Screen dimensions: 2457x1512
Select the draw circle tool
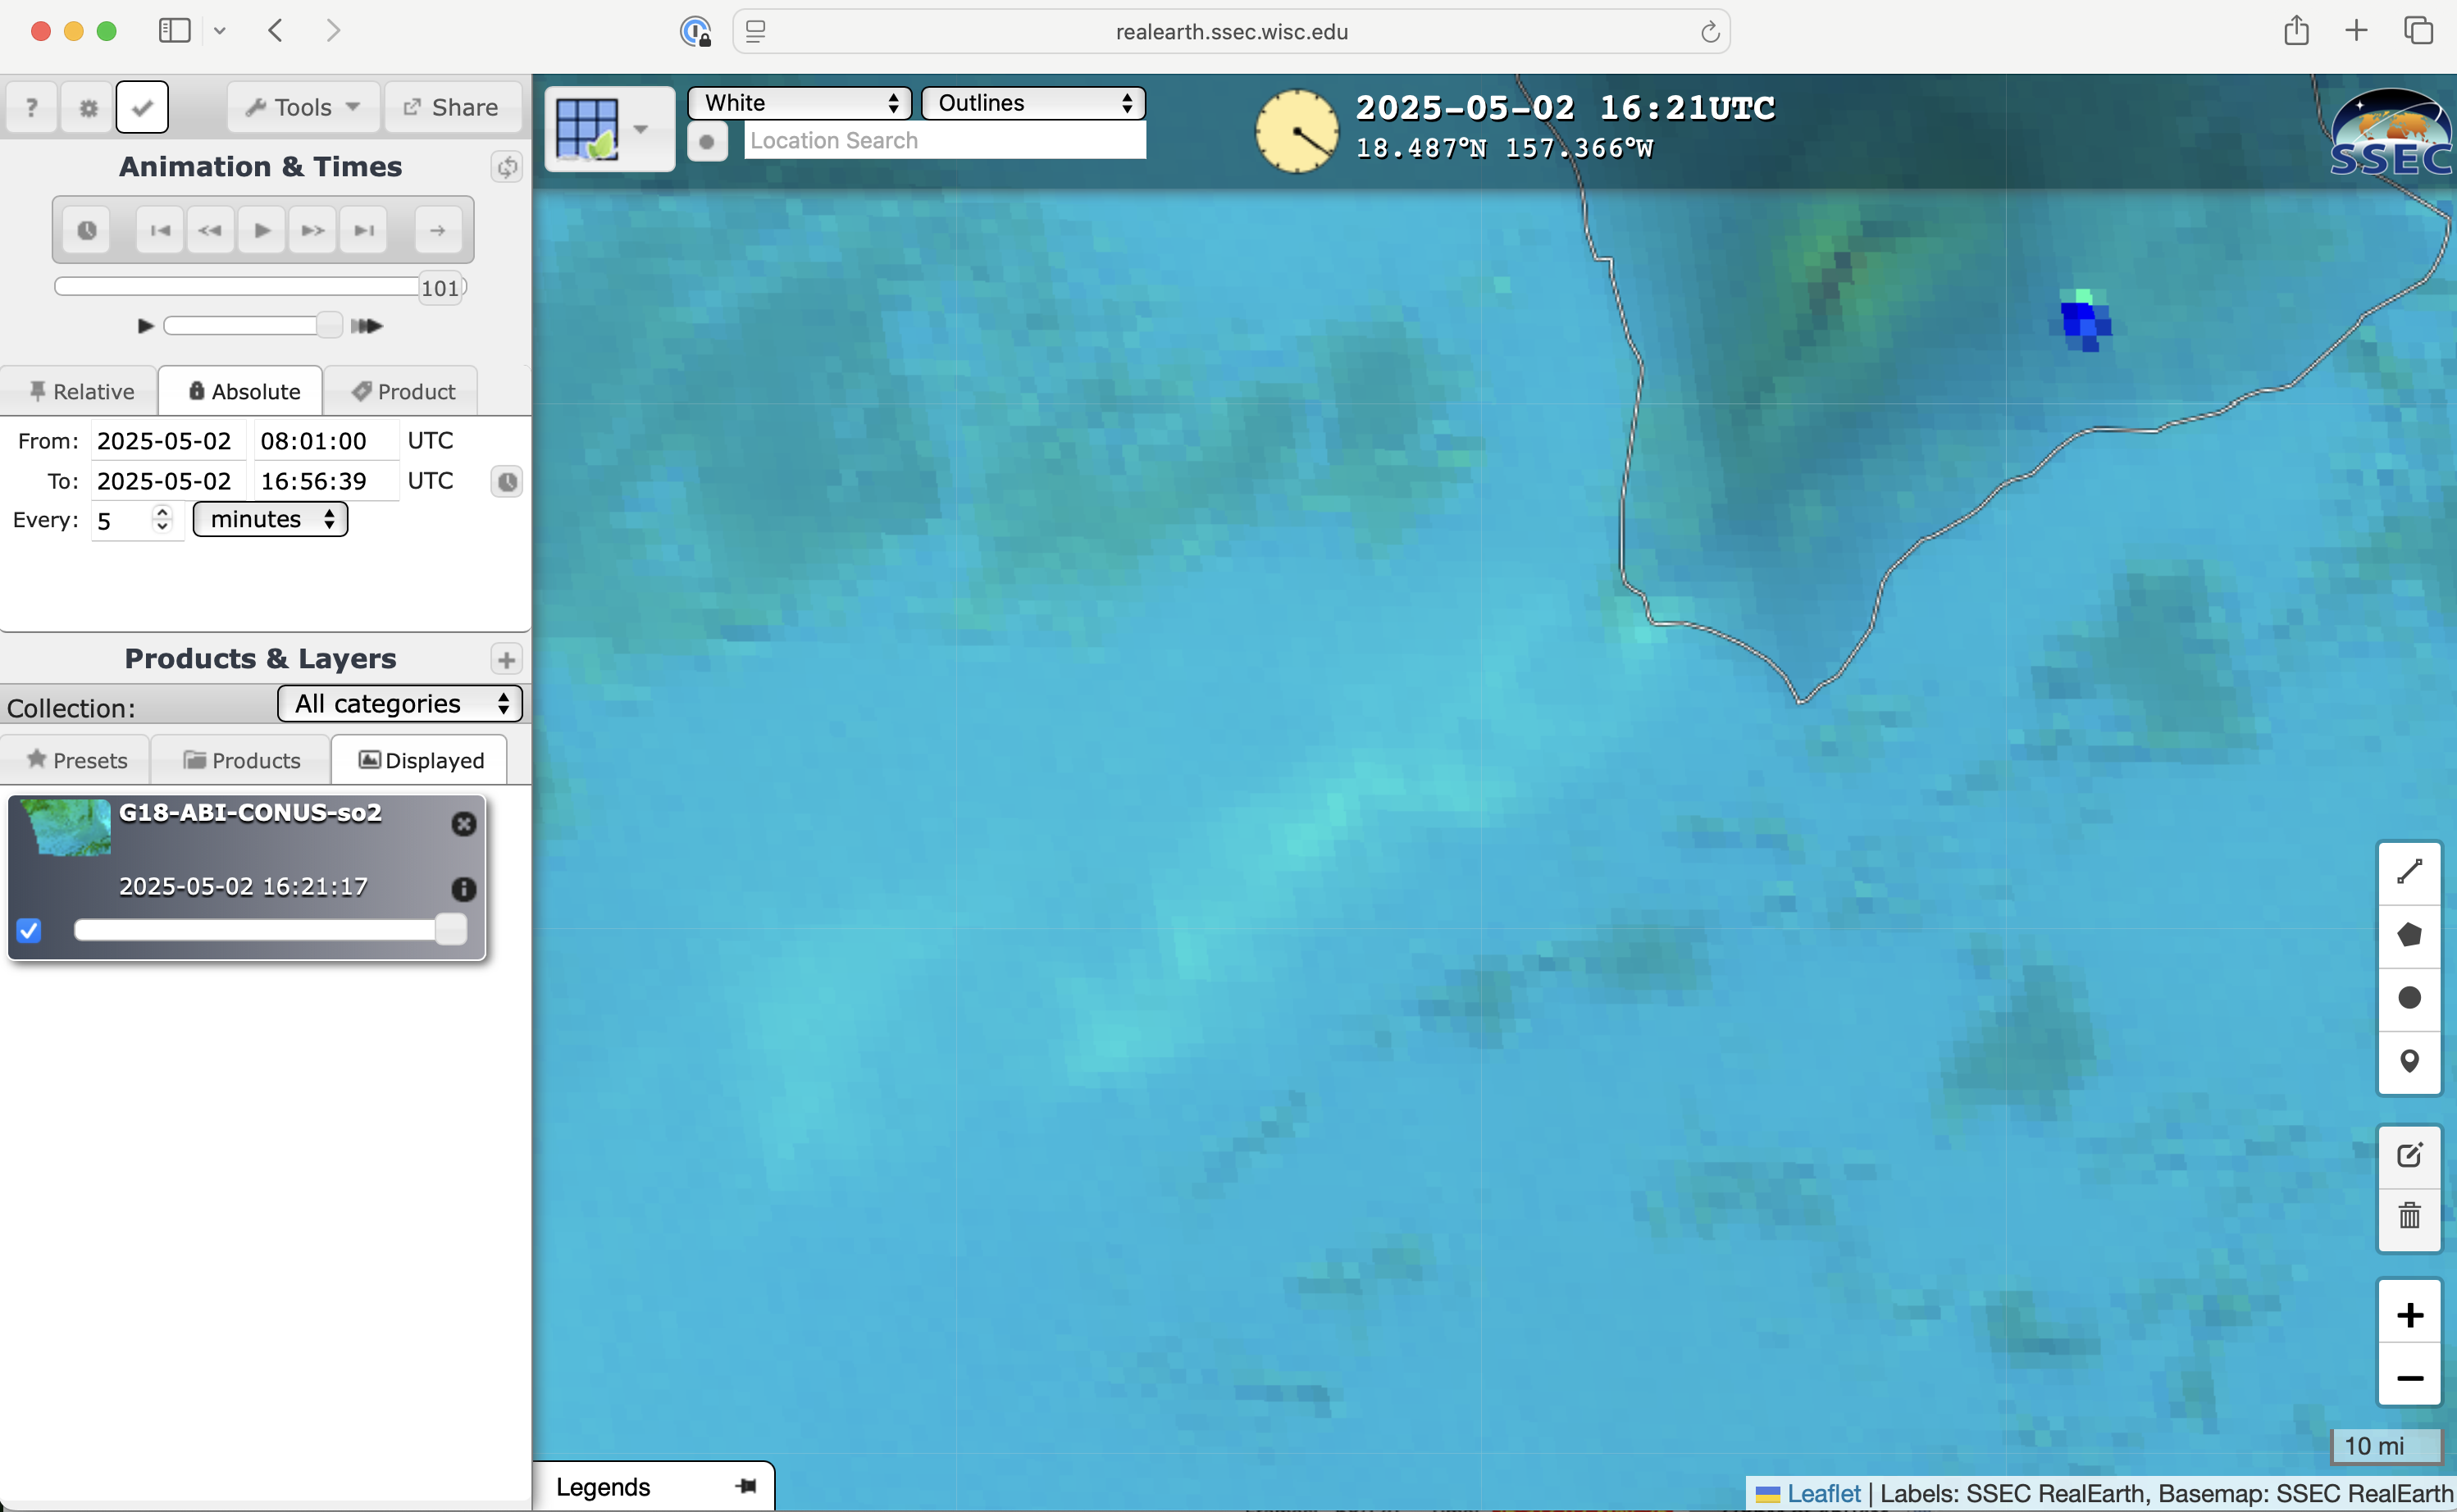[x=2409, y=998]
